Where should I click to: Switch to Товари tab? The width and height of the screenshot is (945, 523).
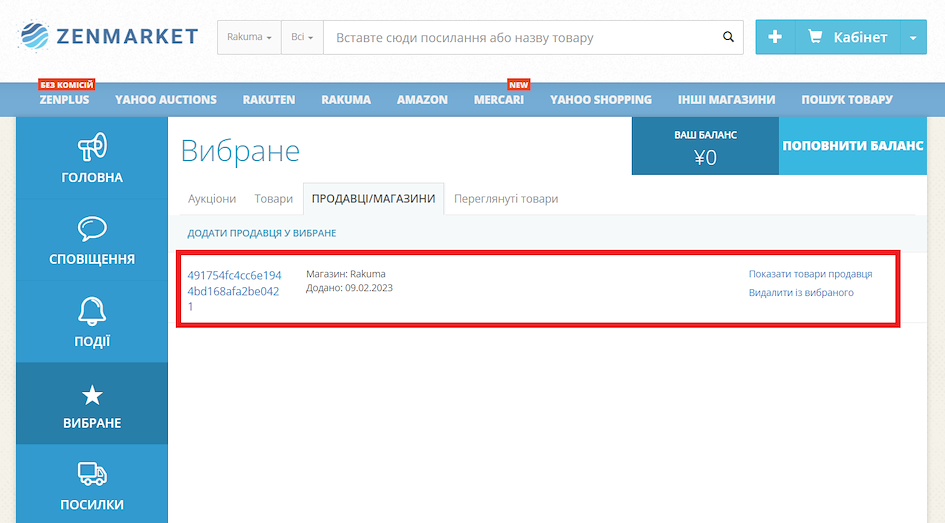click(273, 198)
